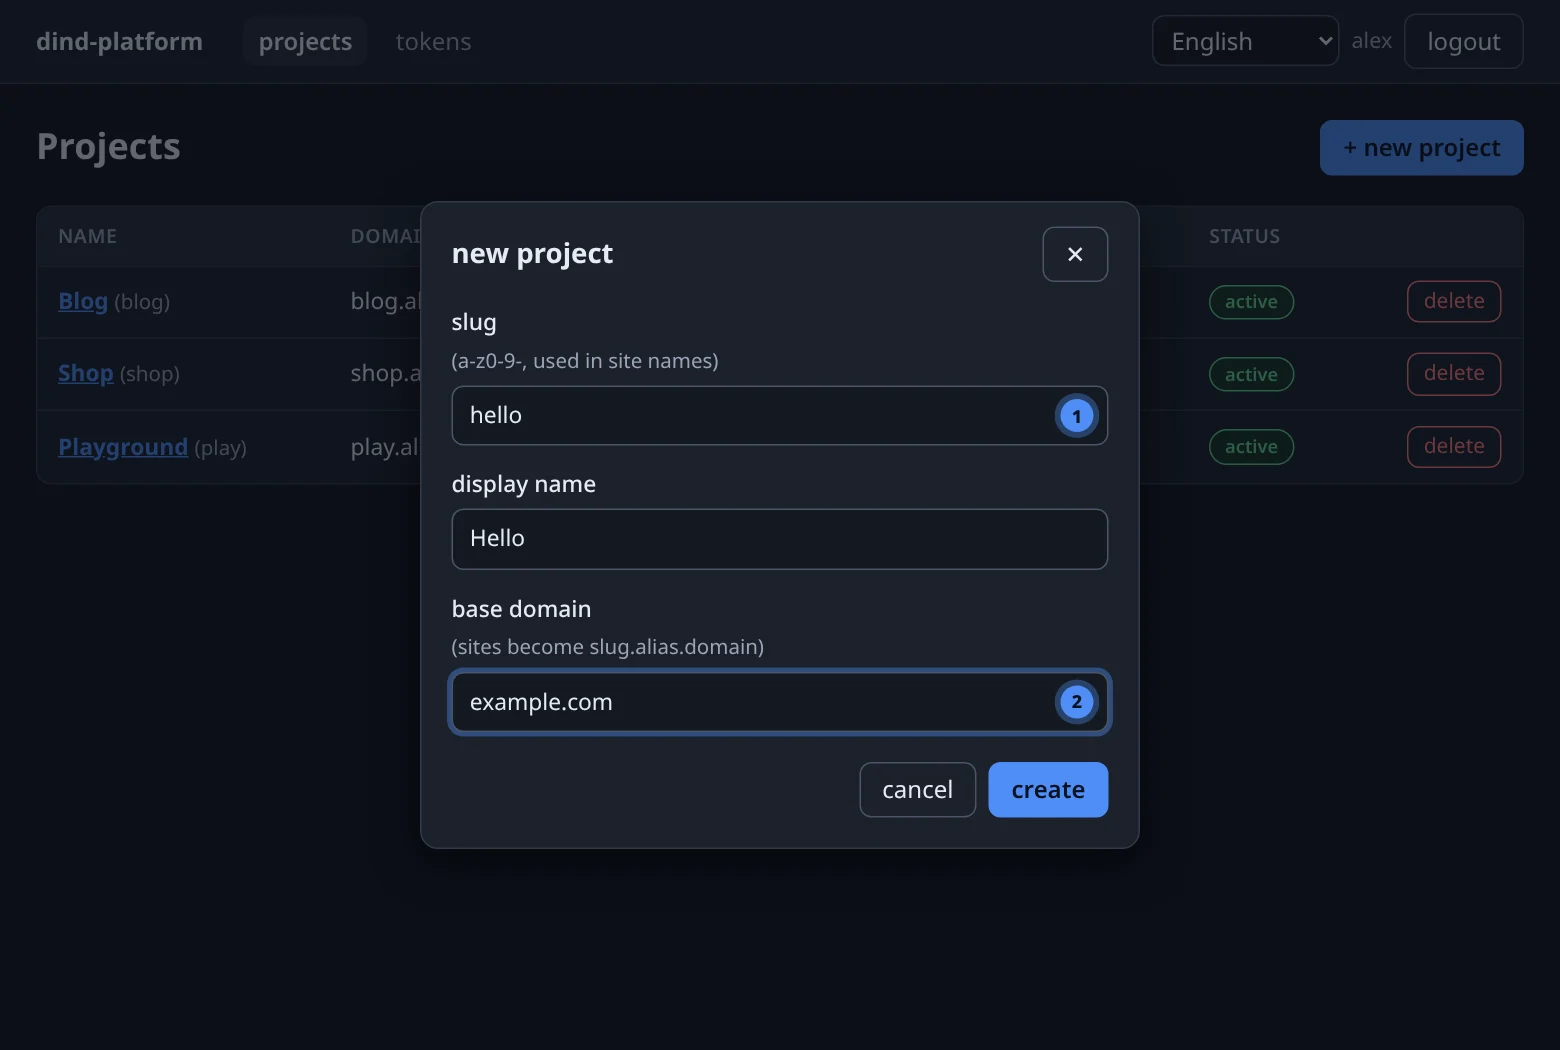Image resolution: width=1560 pixels, height=1050 pixels.
Task: Click the base domain field label
Action: 521,609
